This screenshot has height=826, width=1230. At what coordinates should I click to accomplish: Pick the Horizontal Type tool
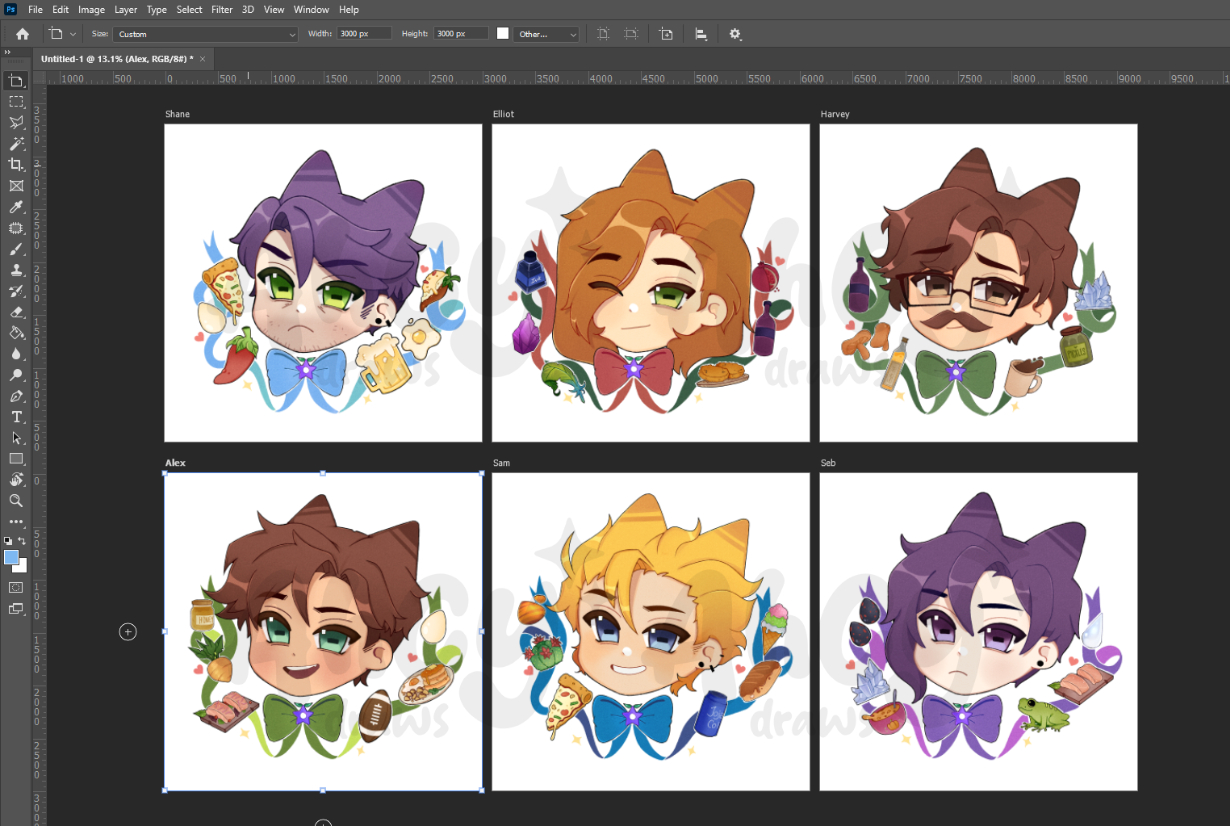click(16, 417)
